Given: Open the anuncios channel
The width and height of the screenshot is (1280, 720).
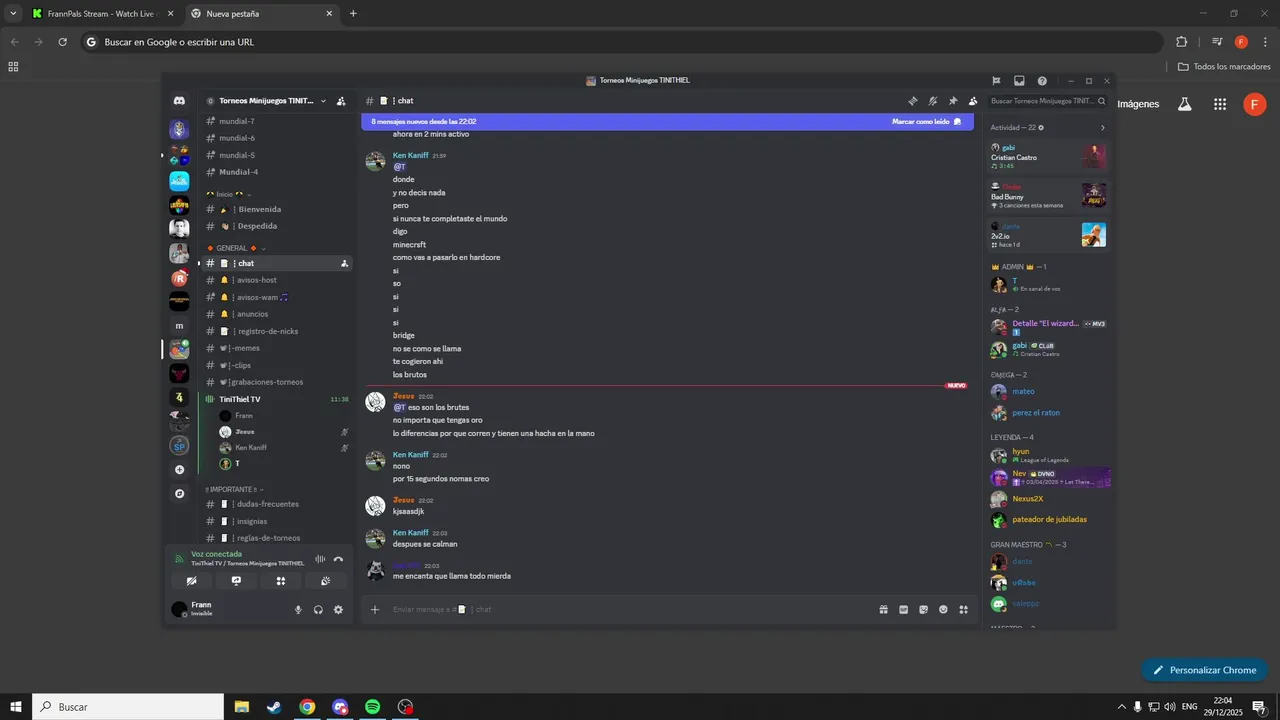Looking at the screenshot, I should coord(277,314).
